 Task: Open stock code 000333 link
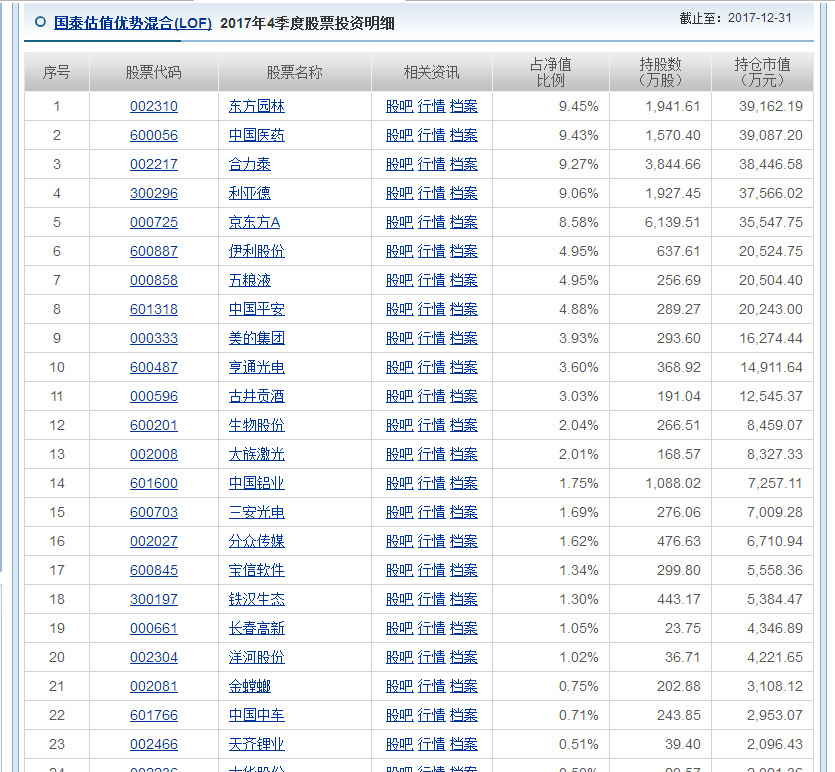(x=154, y=339)
